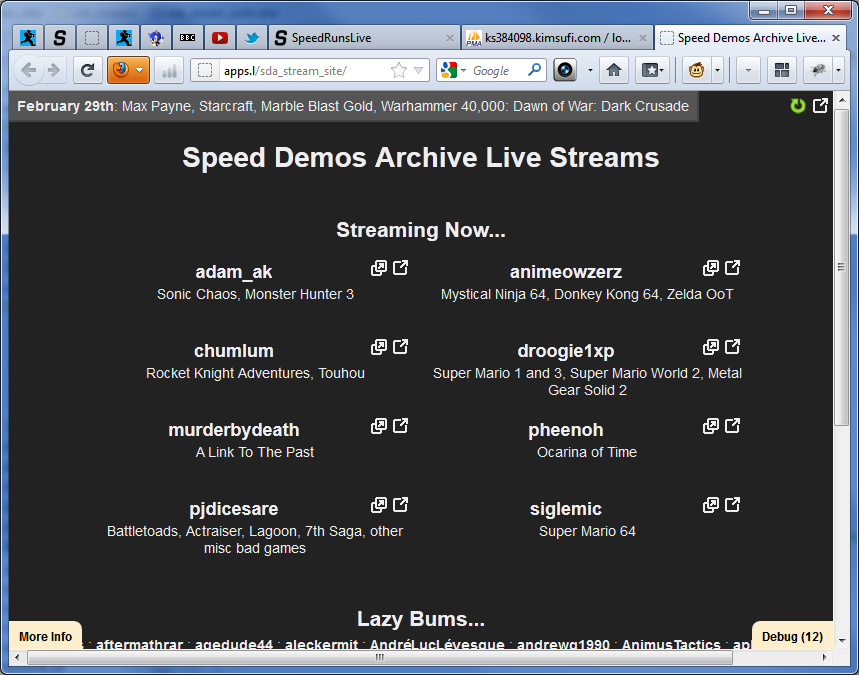
Task: Open pheenoh stream external link icon
Action: point(732,426)
